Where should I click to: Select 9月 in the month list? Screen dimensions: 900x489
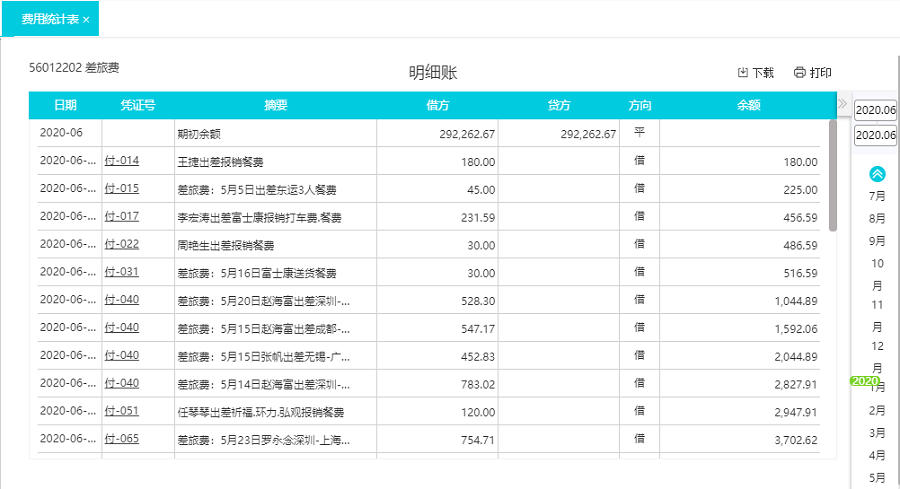(x=877, y=241)
